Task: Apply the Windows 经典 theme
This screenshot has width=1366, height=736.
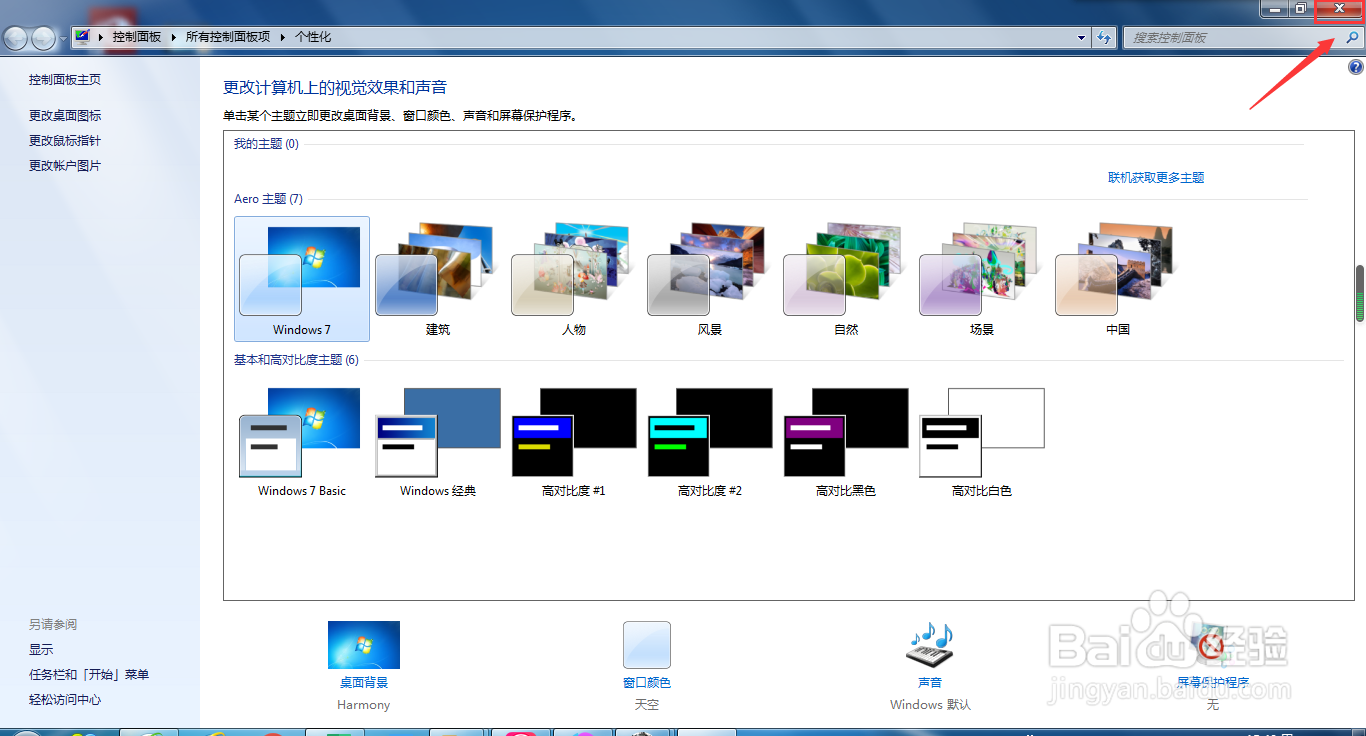Action: click(x=438, y=441)
